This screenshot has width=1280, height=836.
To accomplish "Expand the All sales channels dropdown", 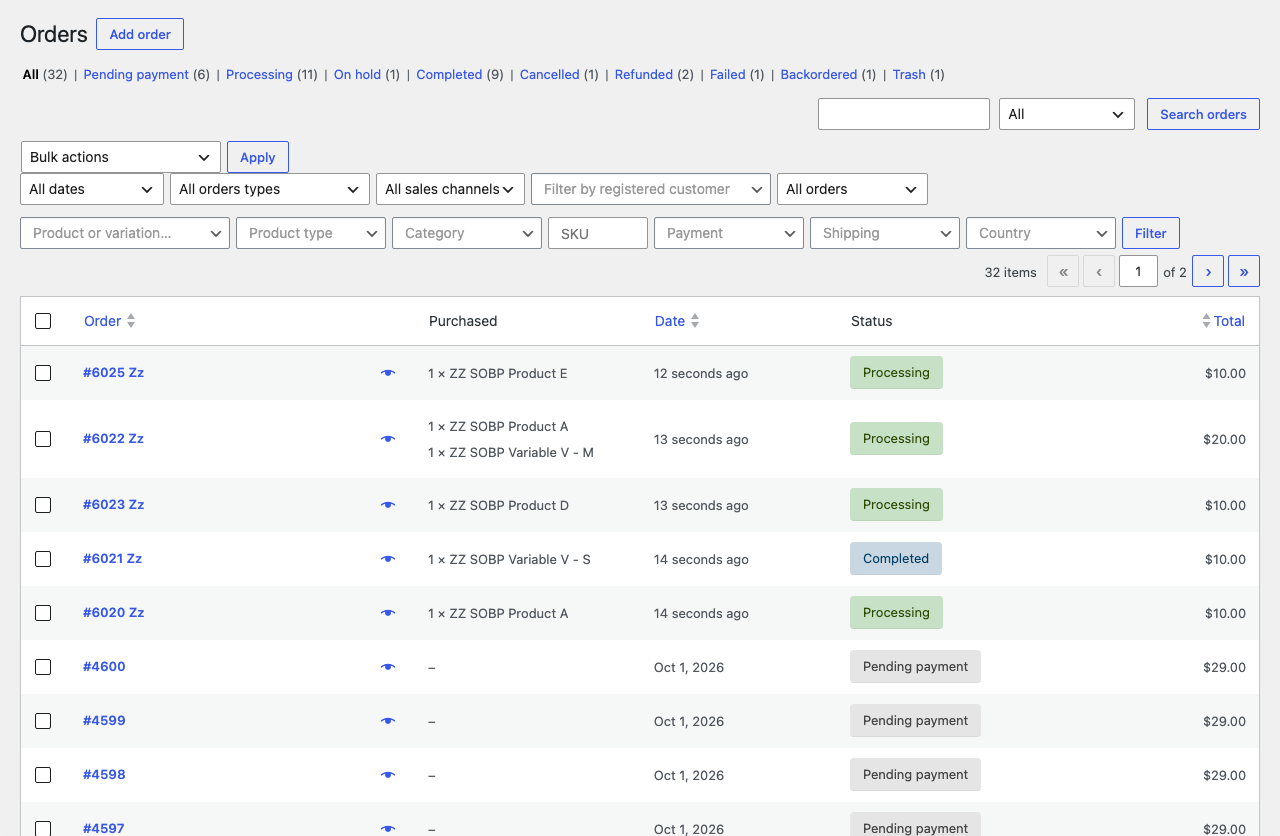I will pyautogui.click(x=450, y=189).
